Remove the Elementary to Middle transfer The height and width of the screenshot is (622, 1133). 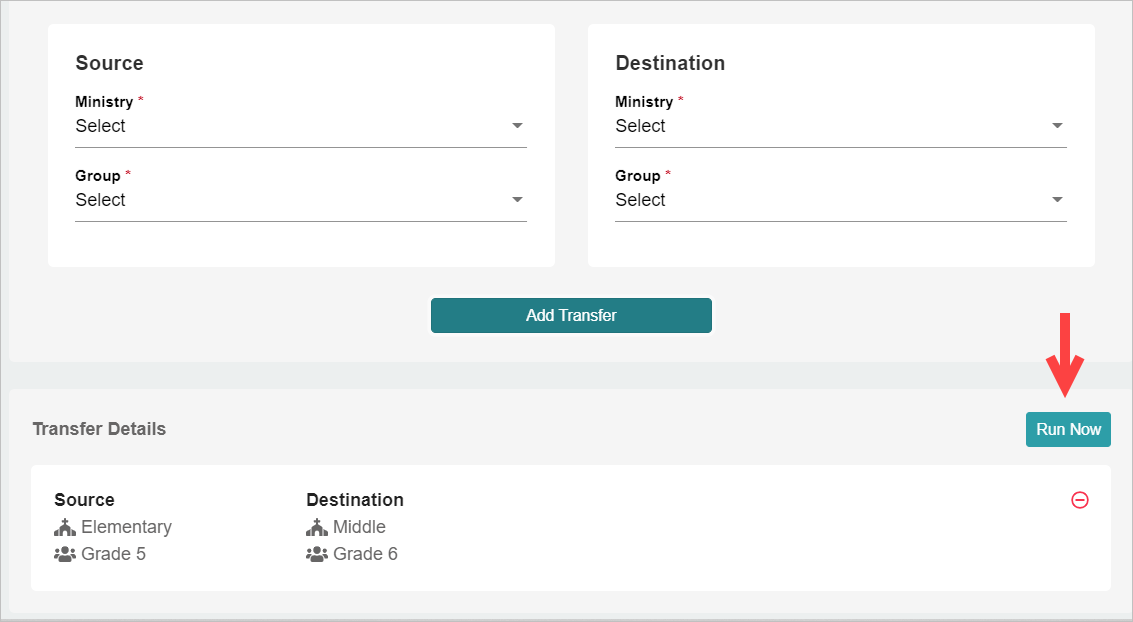tap(1080, 500)
